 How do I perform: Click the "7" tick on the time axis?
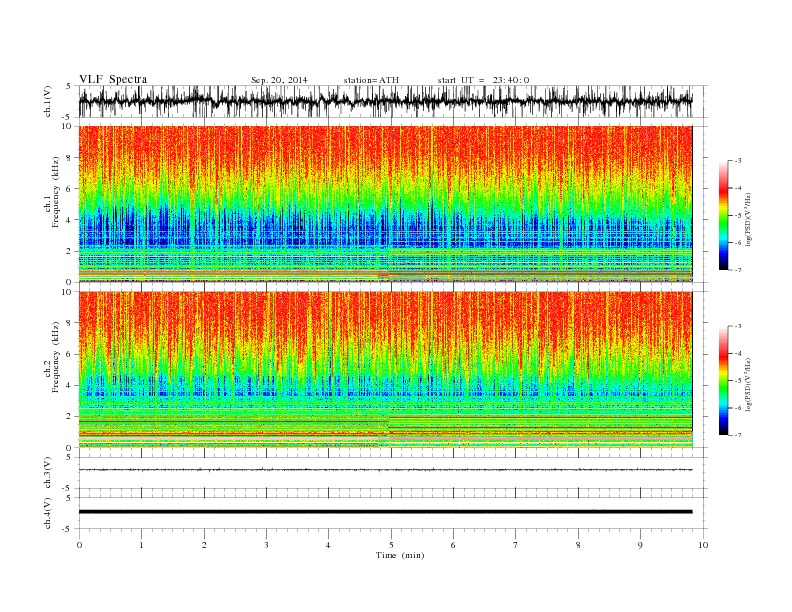tap(516, 545)
